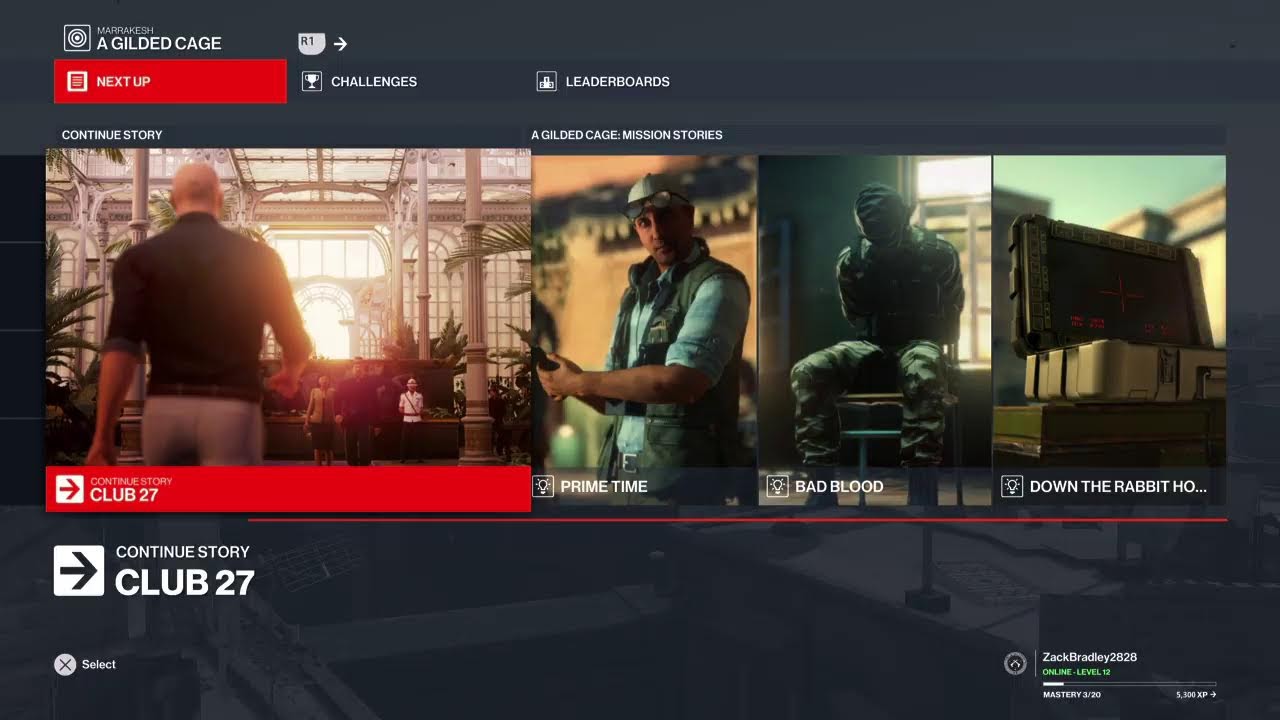Click the Bad Blood lightbulb icon
This screenshot has width=1280, height=720.
tap(777, 486)
